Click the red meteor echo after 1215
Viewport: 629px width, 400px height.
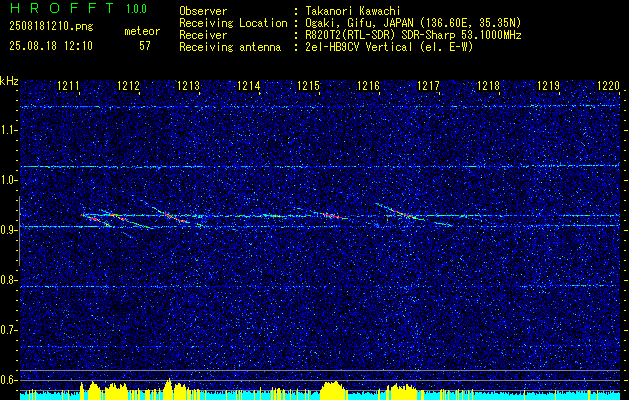point(334,215)
